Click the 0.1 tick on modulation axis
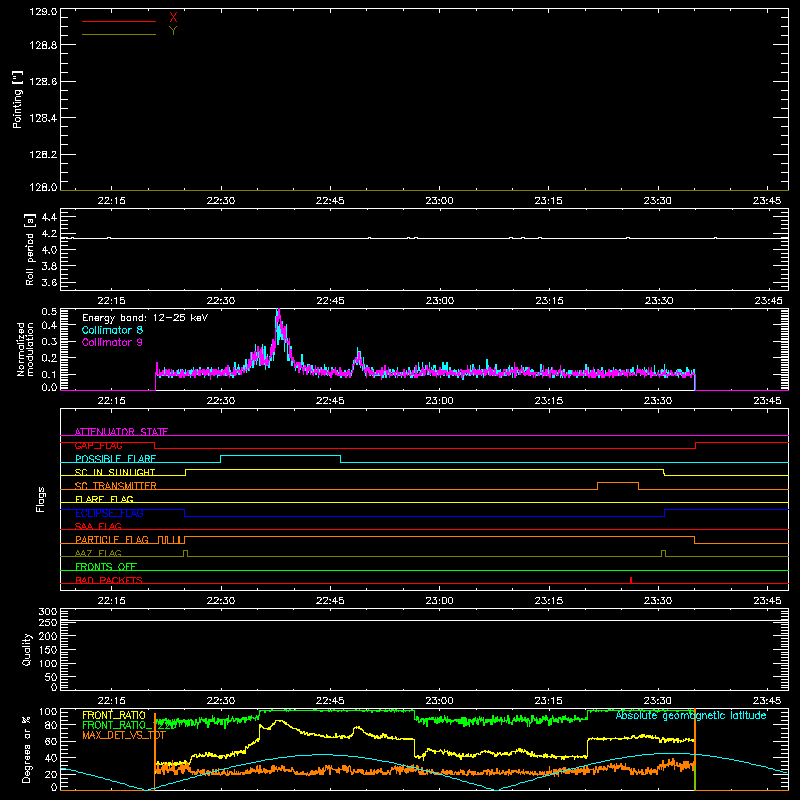Viewport: 800px width, 800px height. pyautogui.click(x=49, y=374)
